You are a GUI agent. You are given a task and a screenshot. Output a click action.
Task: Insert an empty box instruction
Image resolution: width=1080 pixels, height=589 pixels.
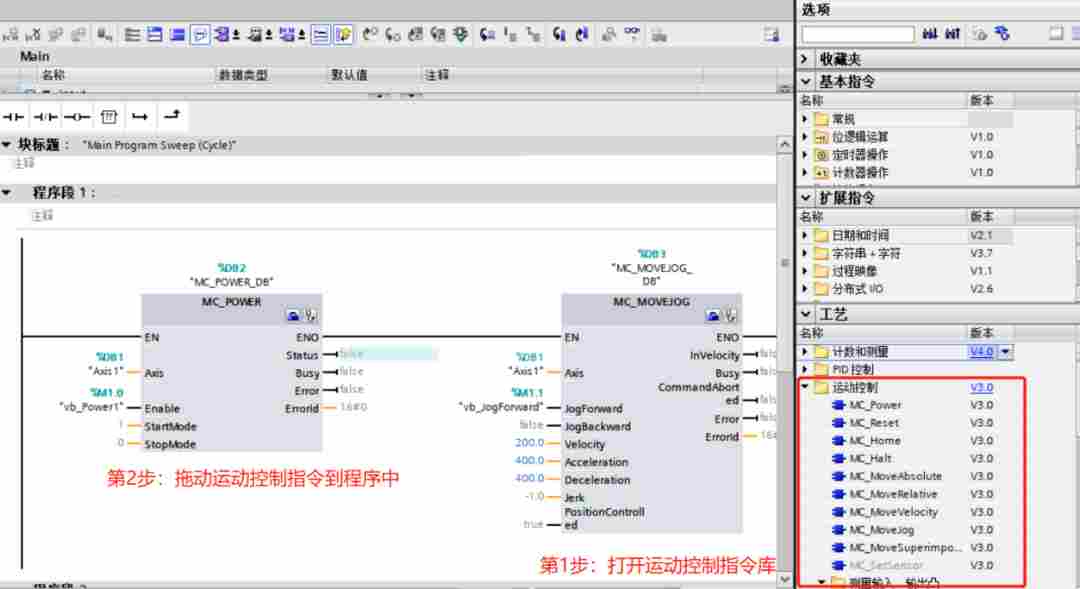click(x=108, y=117)
